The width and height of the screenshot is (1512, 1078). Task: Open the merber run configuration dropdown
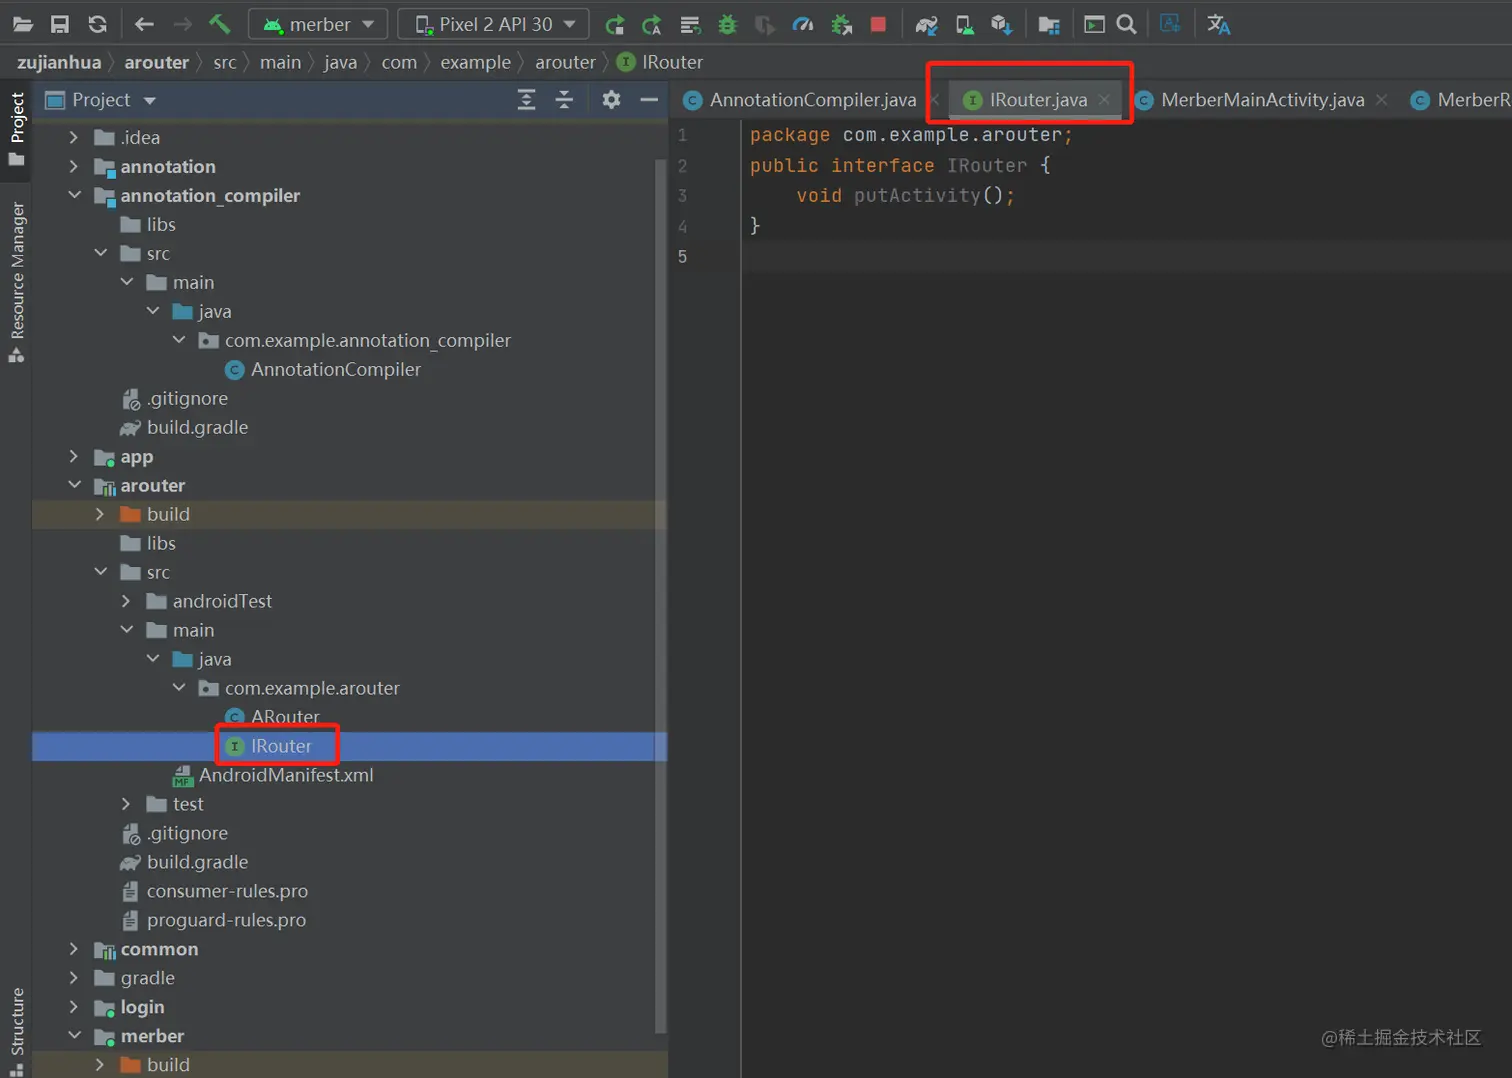320,24
